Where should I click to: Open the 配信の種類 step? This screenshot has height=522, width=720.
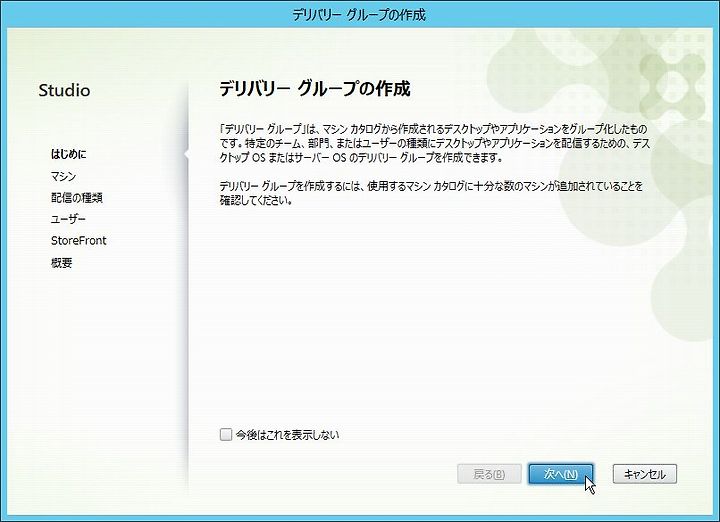pyautogui.click(x=77, y=198)
